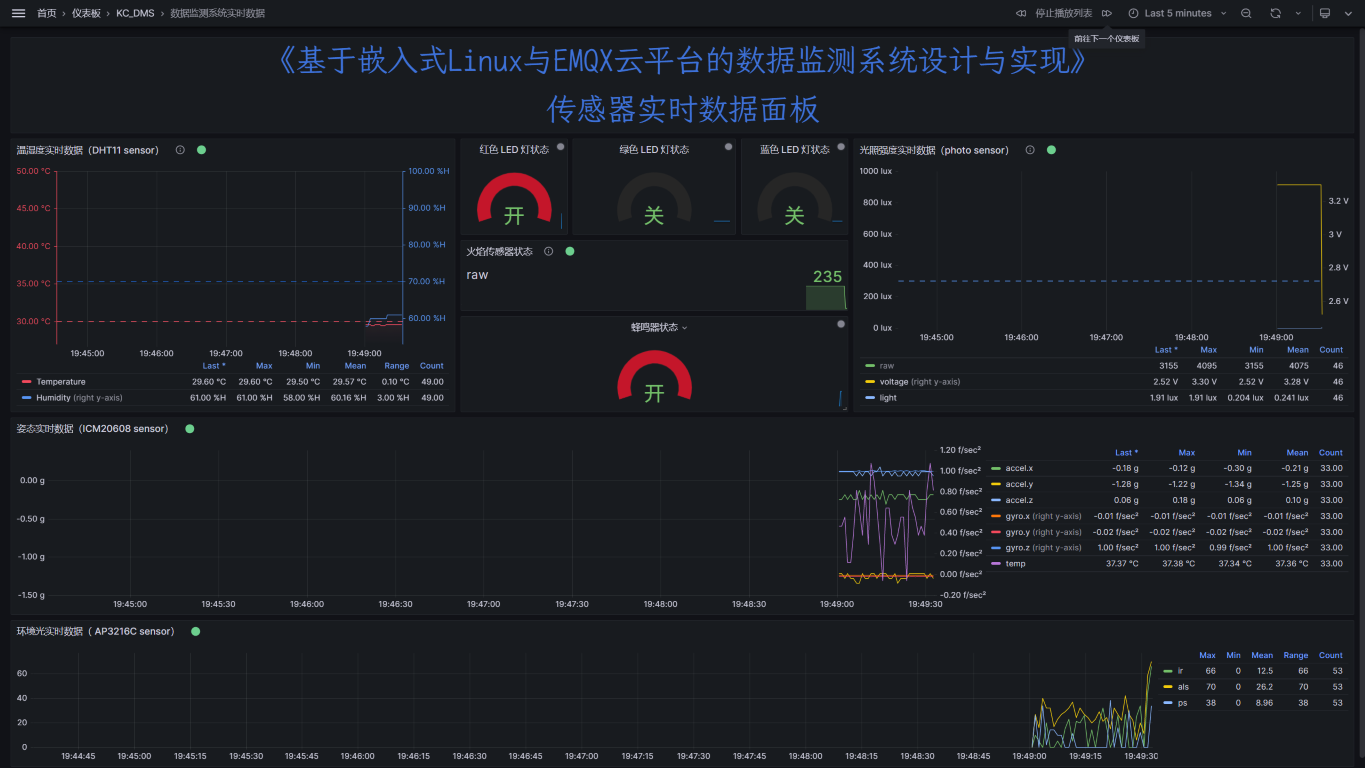Sort DHT11 legend by Last * column

(x=213, y=366)
